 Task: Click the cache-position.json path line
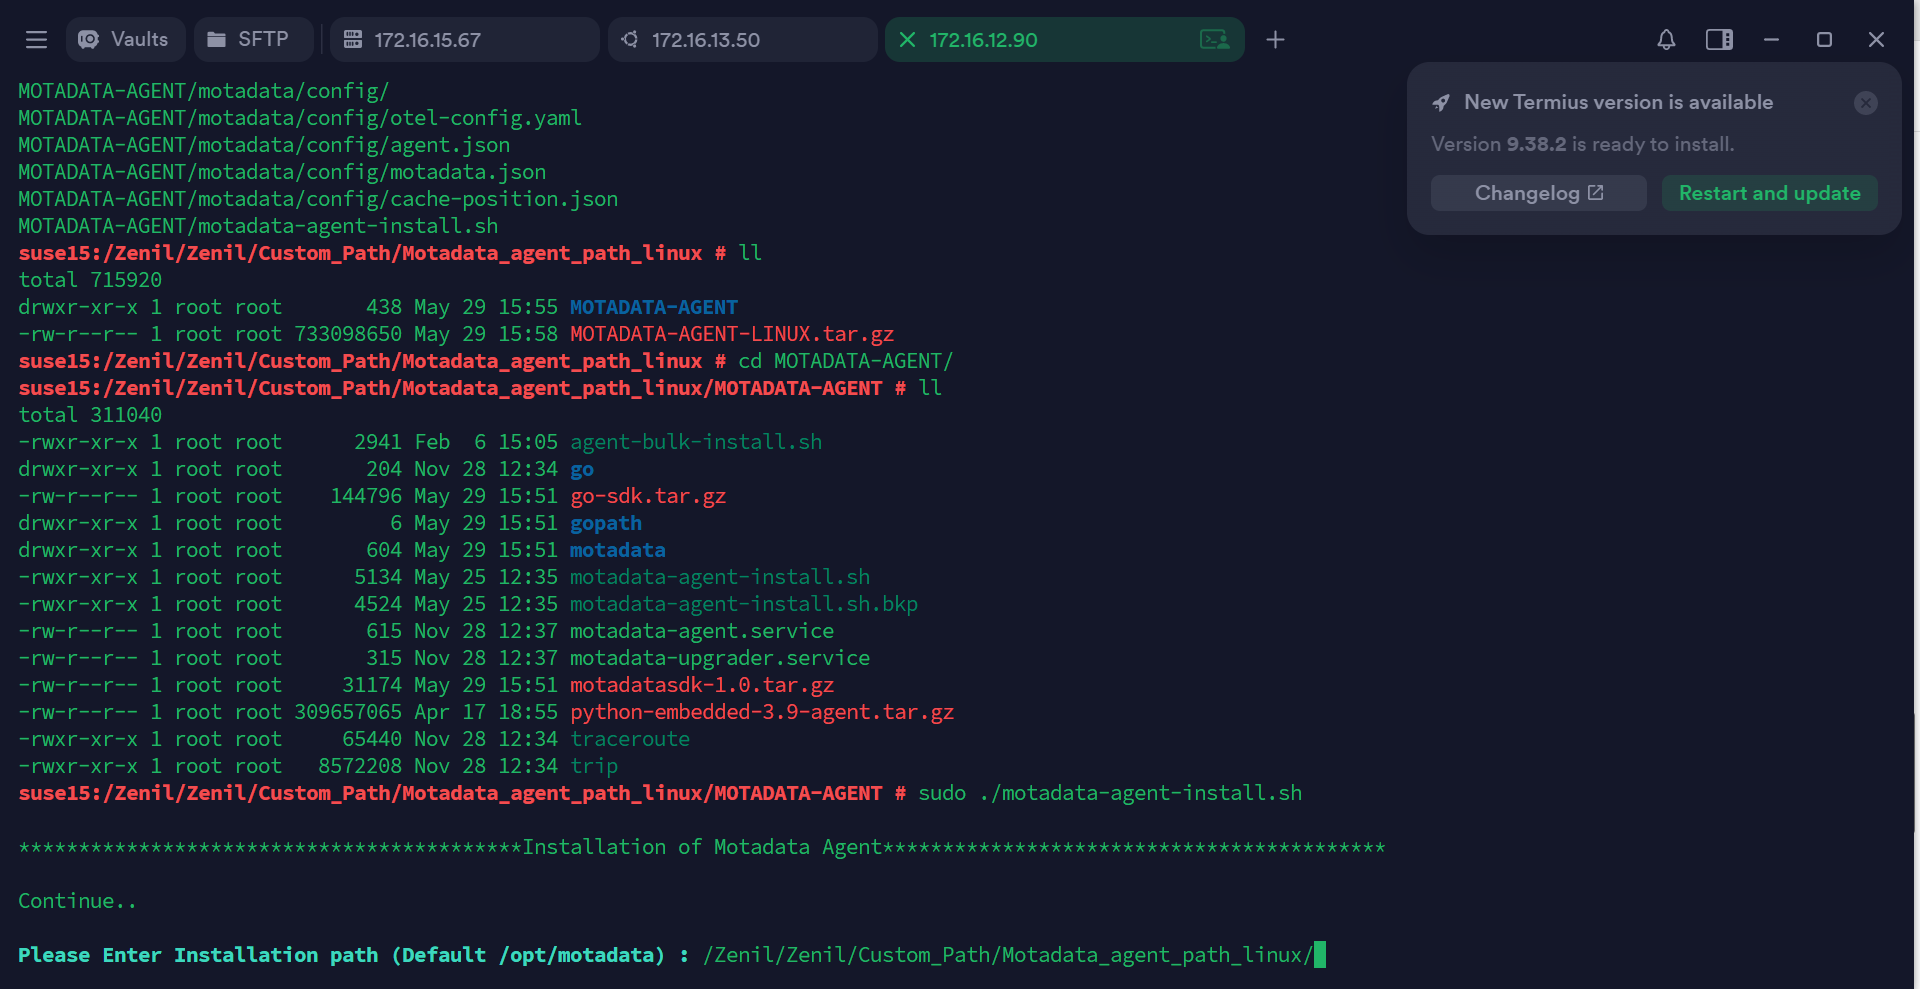pyautogui.click(x=318, y=199)
